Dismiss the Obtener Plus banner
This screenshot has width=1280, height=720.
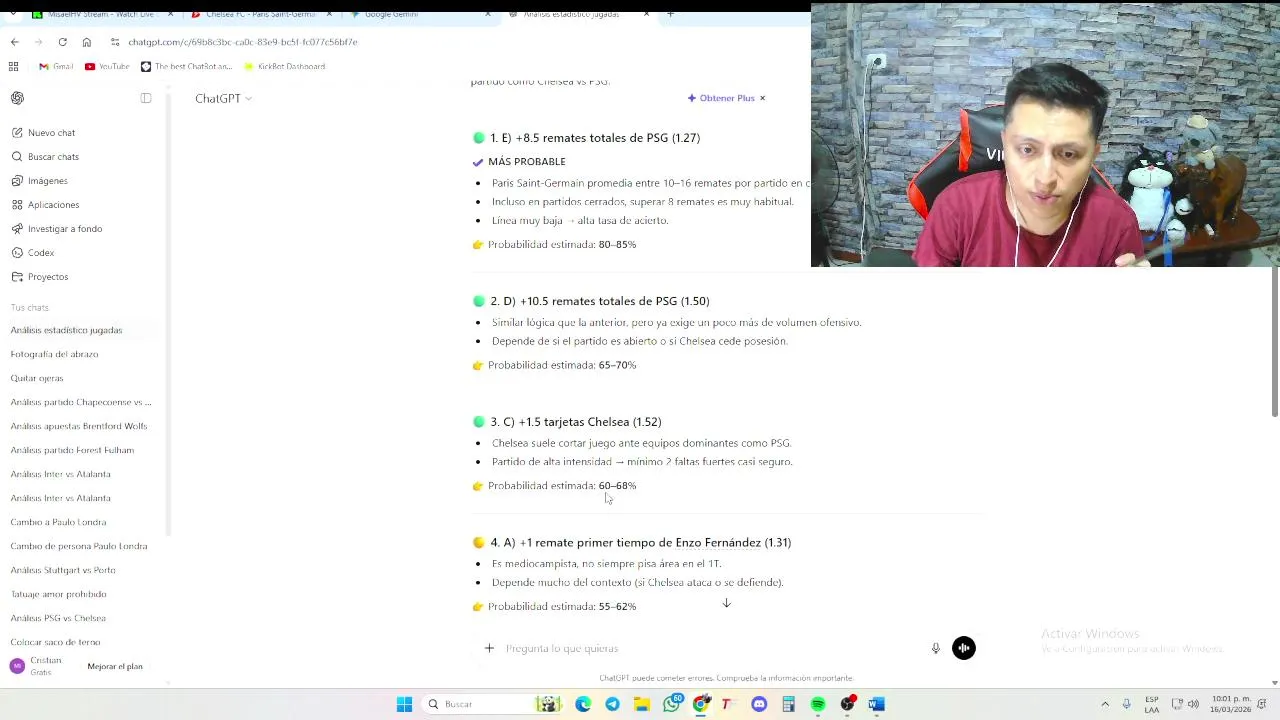[762, 98]
